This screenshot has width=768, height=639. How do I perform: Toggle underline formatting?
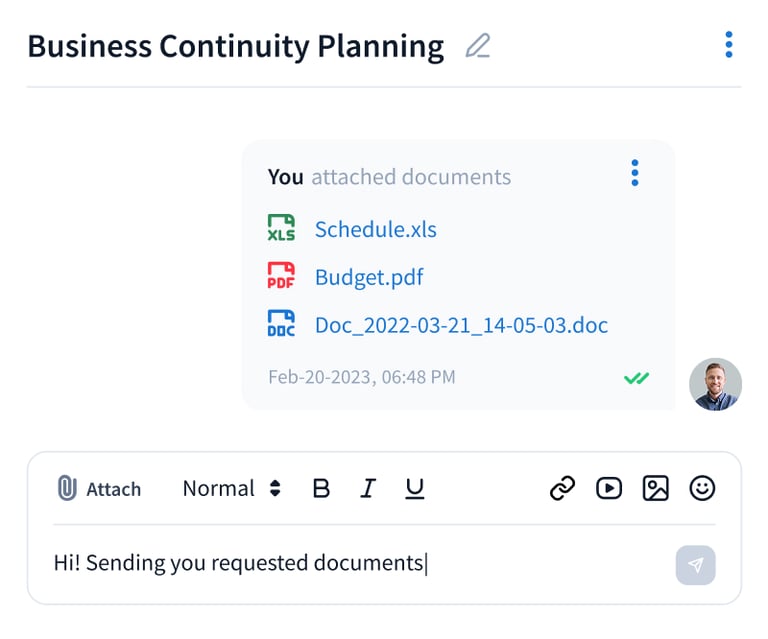[414, 489]
